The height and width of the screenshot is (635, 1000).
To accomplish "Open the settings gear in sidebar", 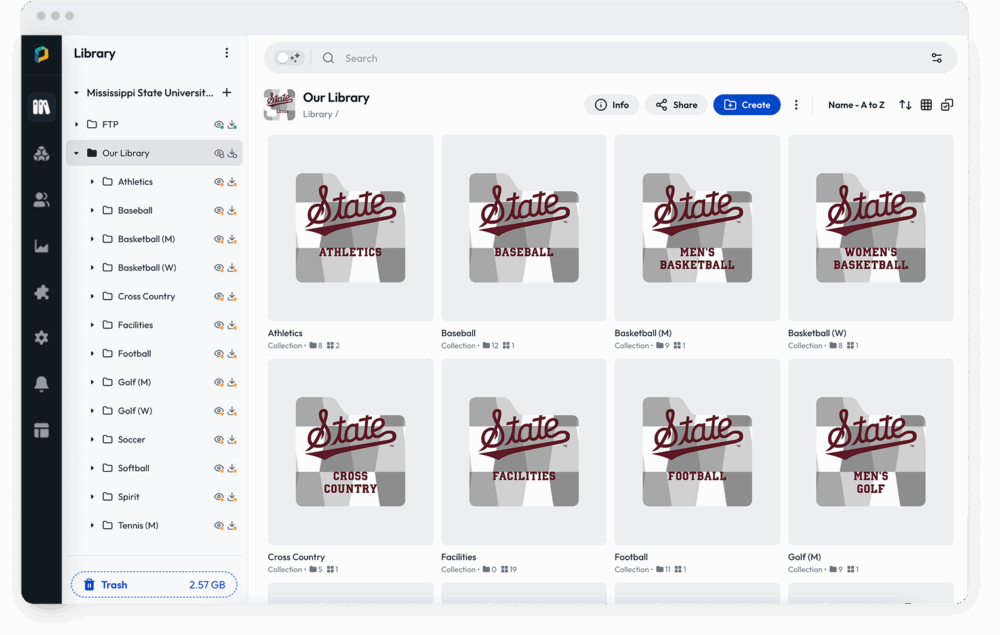I will 41,338.
